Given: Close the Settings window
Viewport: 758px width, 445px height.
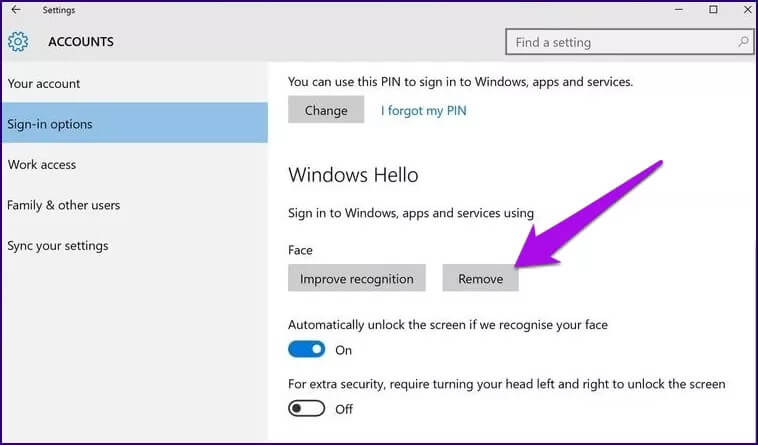Looking at the screenshot, I should point(747,10).
